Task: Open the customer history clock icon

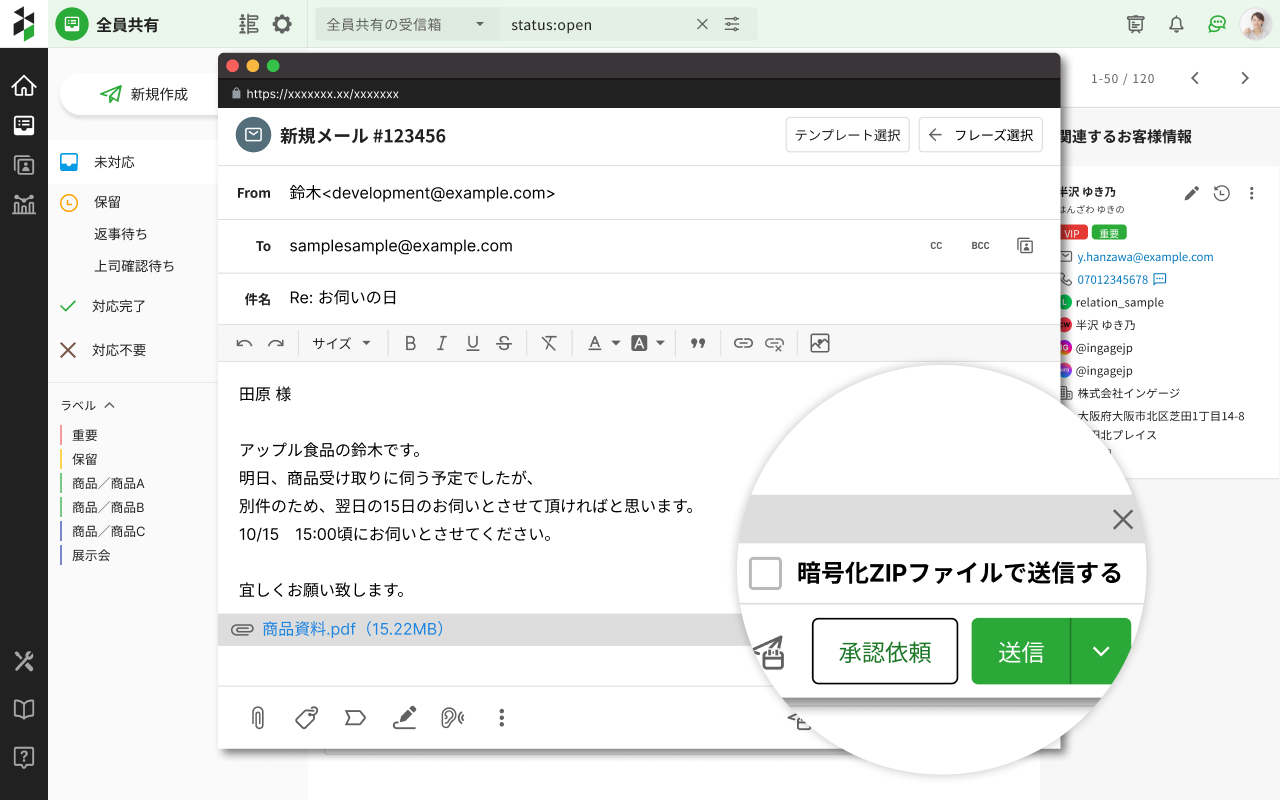Action: click(1221, 193)
